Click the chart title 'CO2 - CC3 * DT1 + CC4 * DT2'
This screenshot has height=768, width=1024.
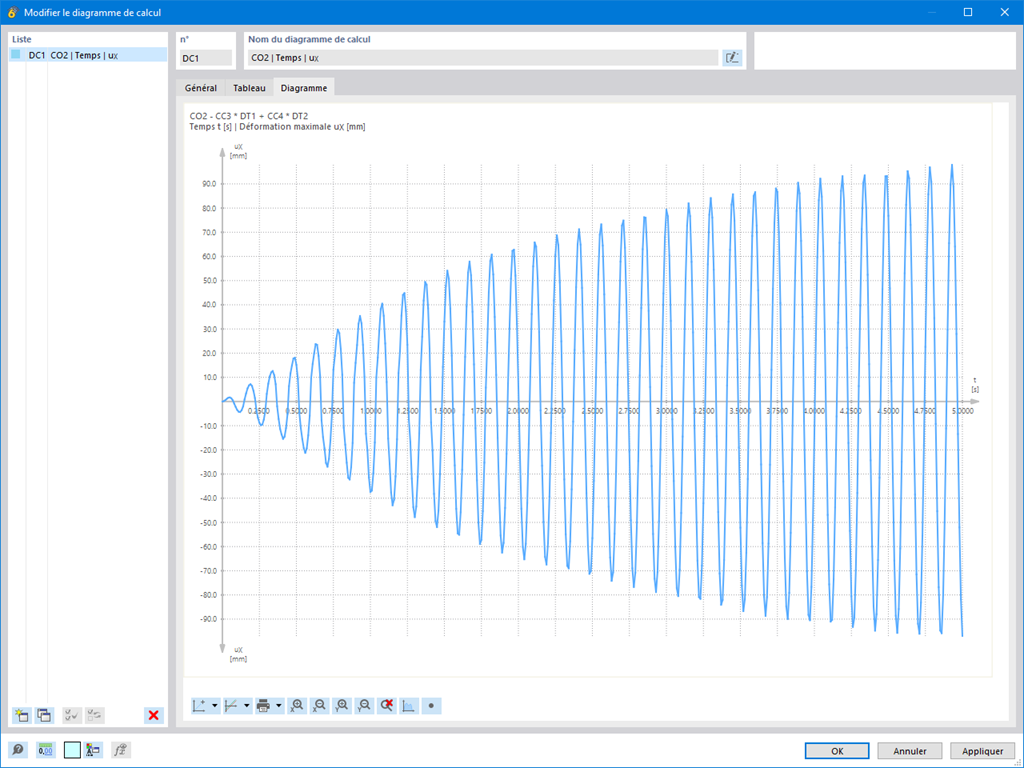(249, 116)
